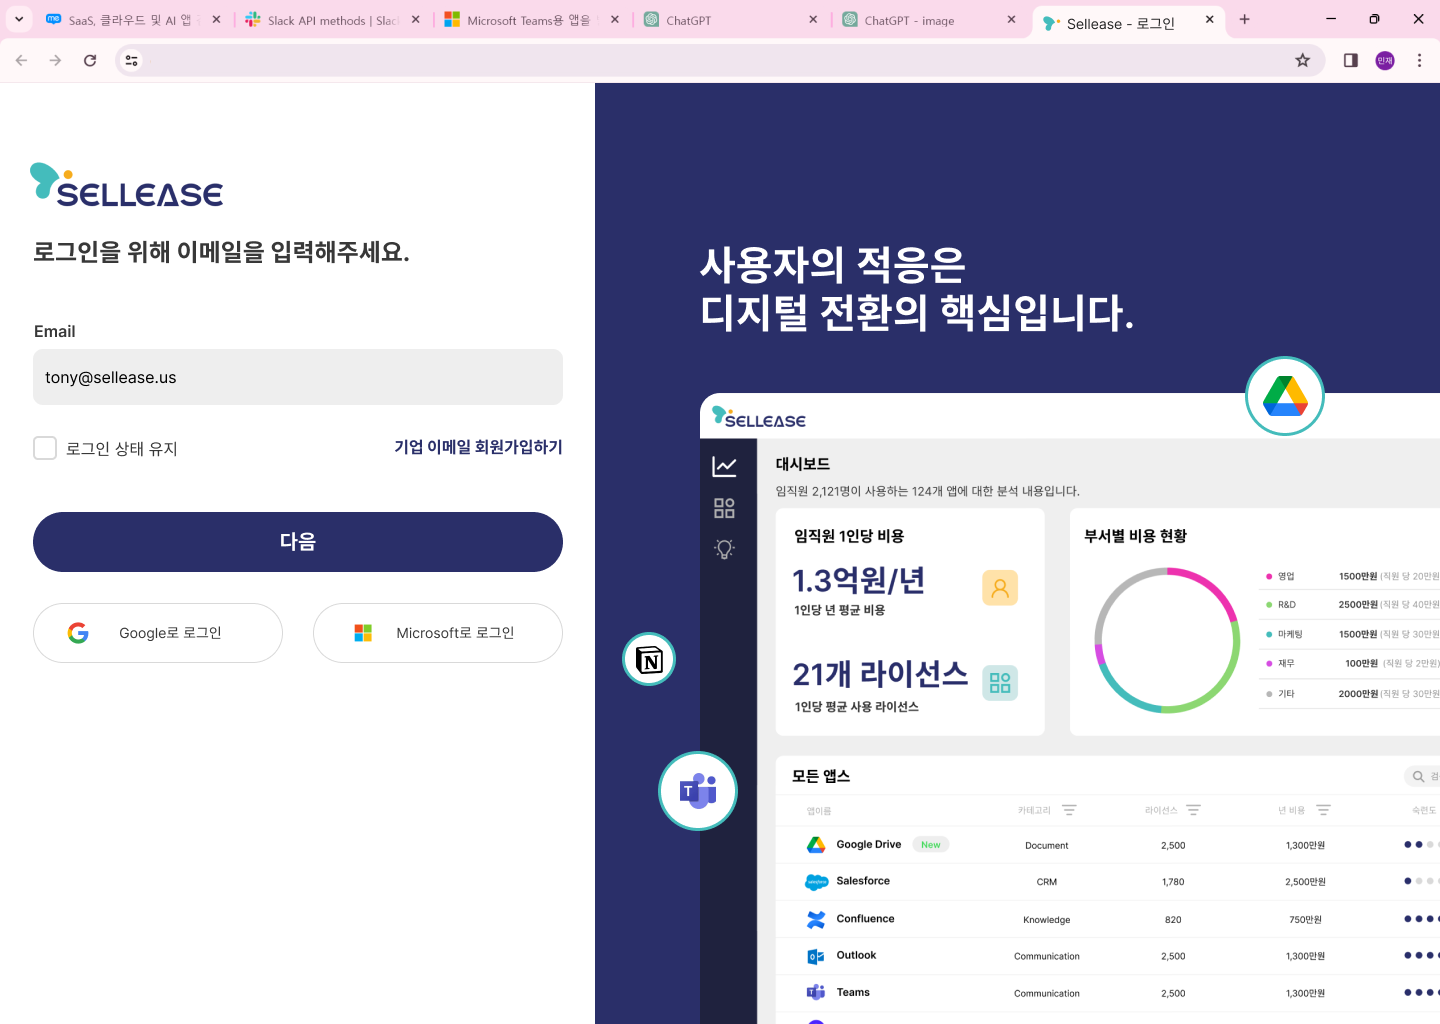The width and height of the screenshot is (1440, 1024).
Task: Click the Microsoft Teams circle badge
Action: click(x=698, y=791)
